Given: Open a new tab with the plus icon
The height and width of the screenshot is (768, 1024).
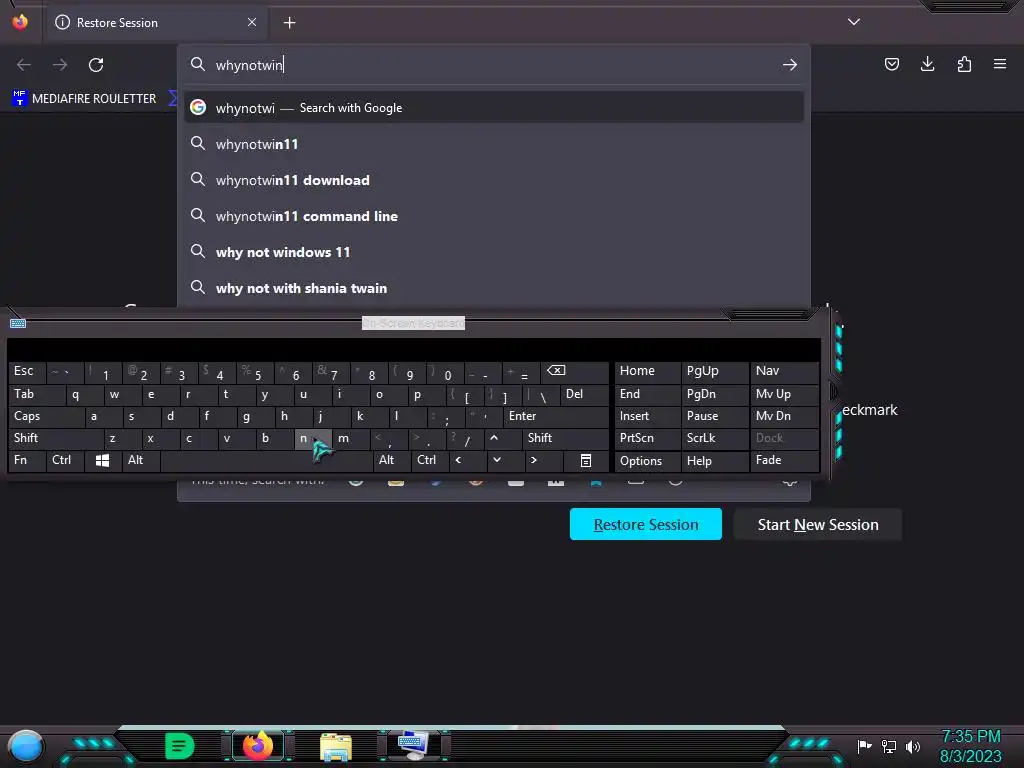Looking at the screenshot, I should click(289, 23).
